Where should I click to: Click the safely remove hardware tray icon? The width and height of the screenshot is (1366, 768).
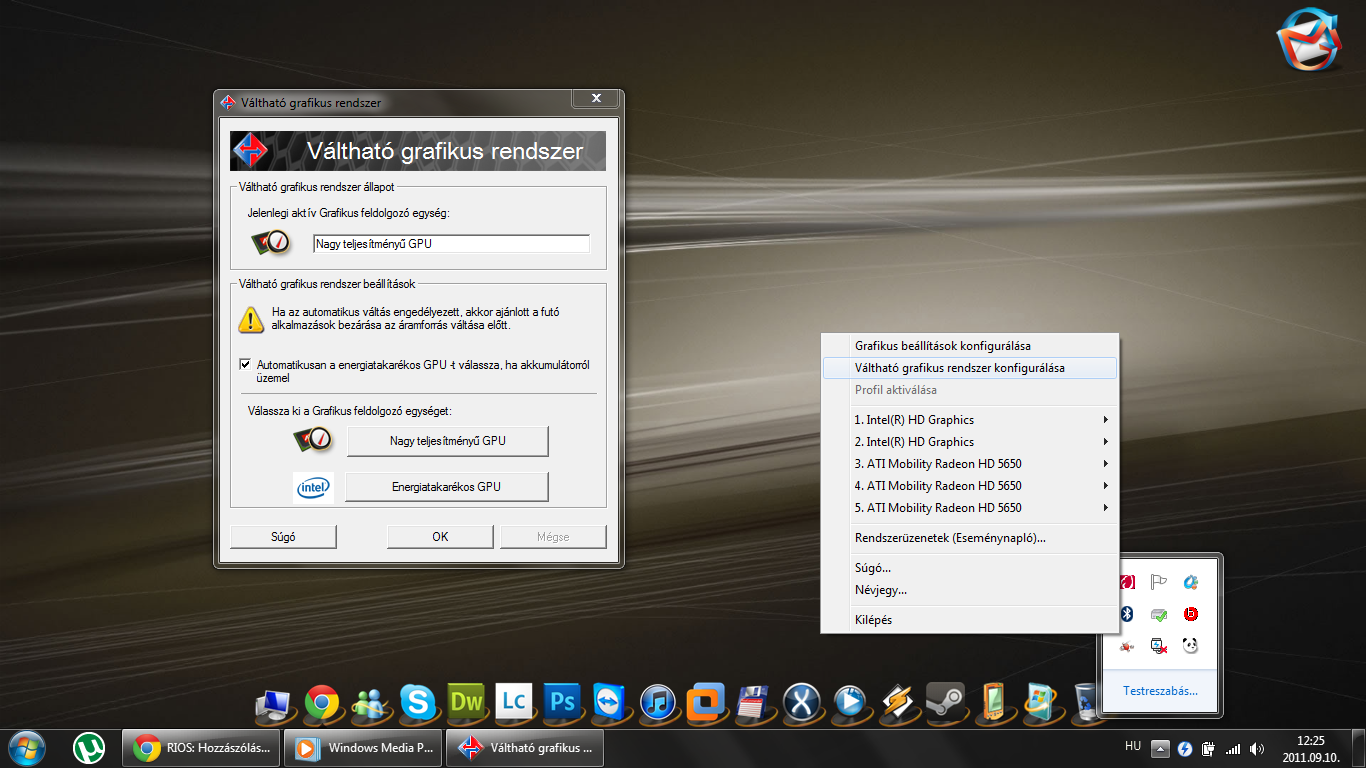tap(1159, 646)
